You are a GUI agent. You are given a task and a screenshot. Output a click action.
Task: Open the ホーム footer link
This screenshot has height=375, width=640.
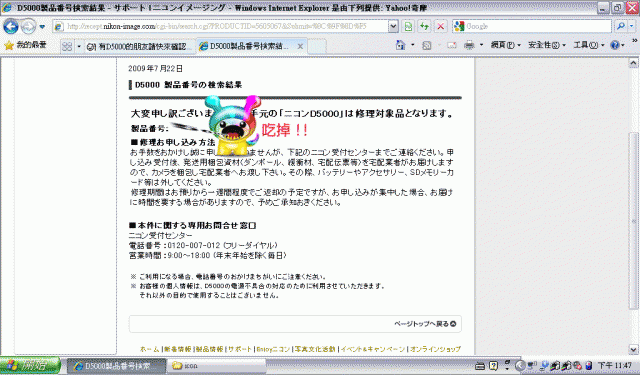click(149, 349)
